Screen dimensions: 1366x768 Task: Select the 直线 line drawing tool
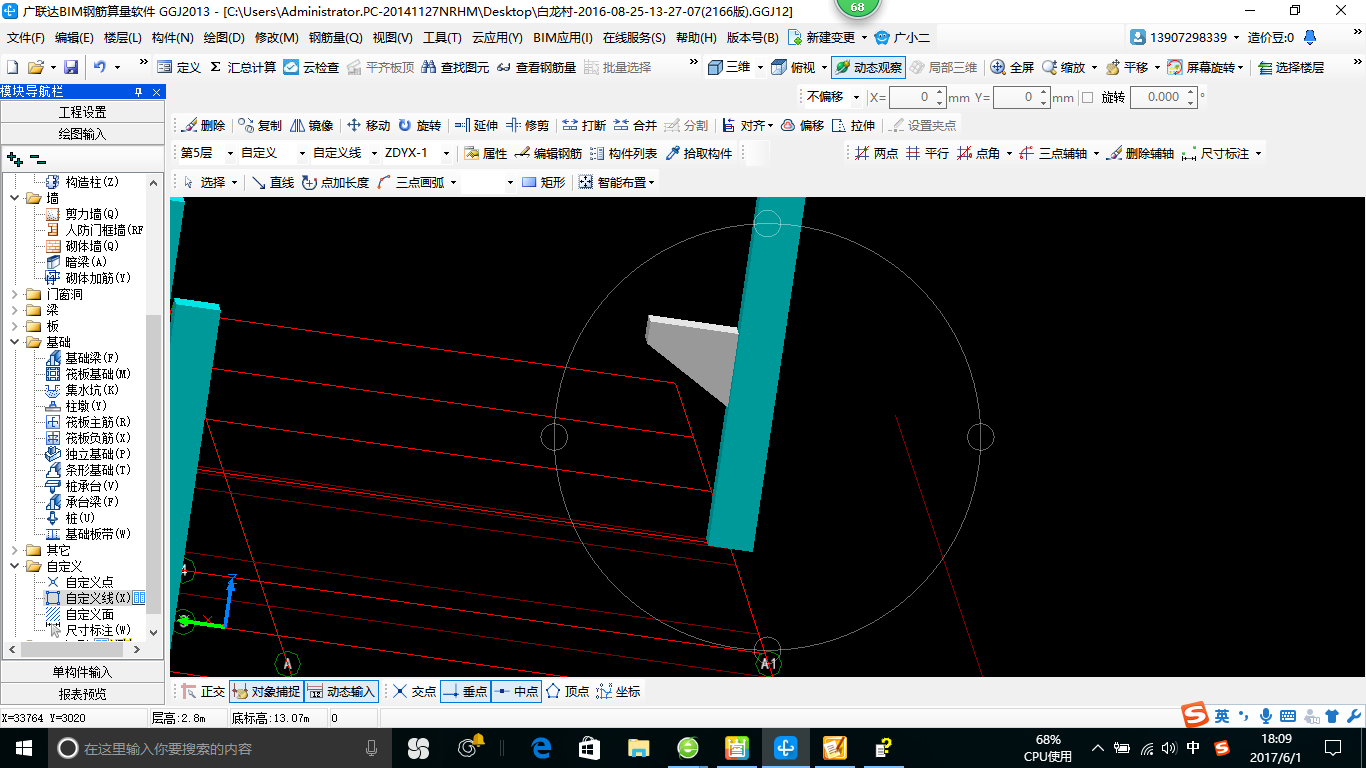tap(273, 182)
